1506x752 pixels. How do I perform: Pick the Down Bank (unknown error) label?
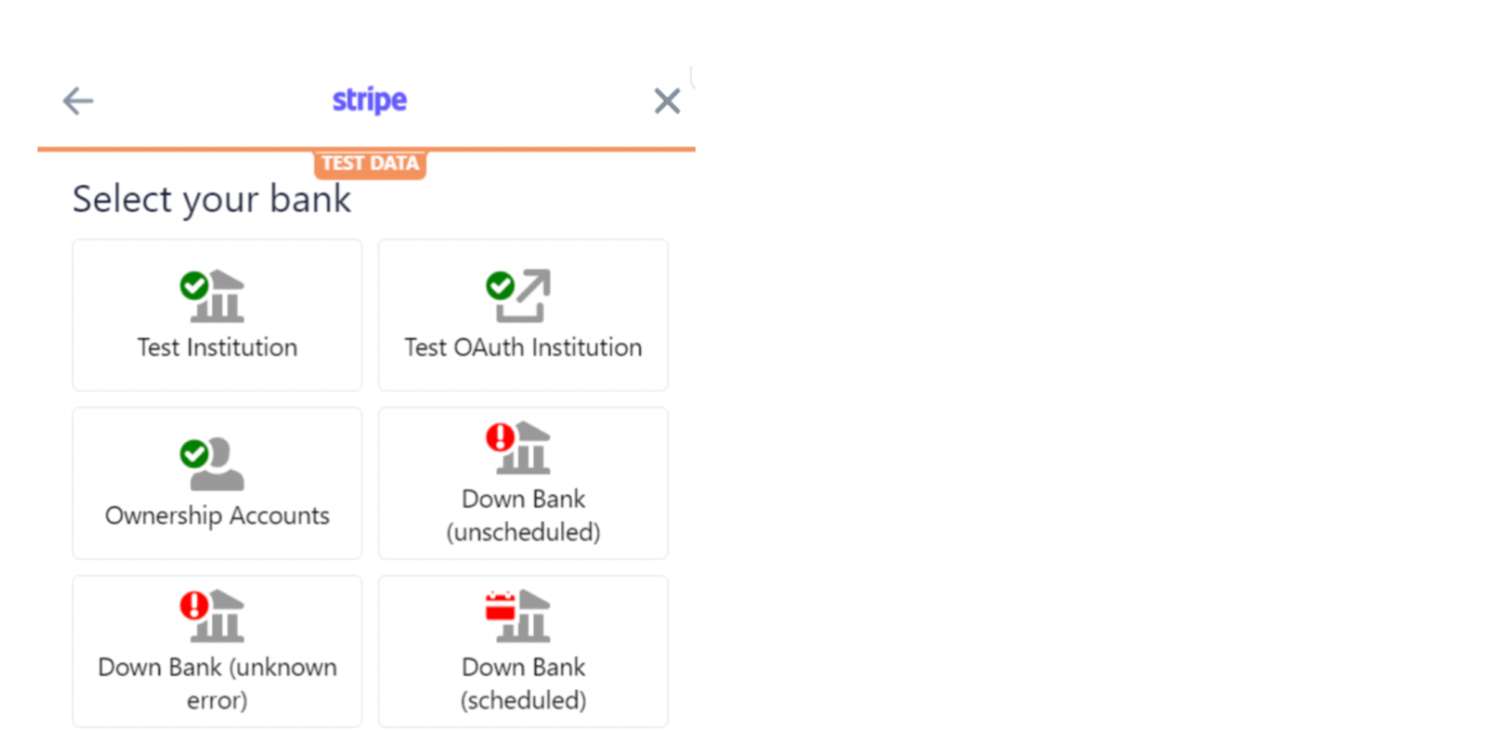point(217,683)
